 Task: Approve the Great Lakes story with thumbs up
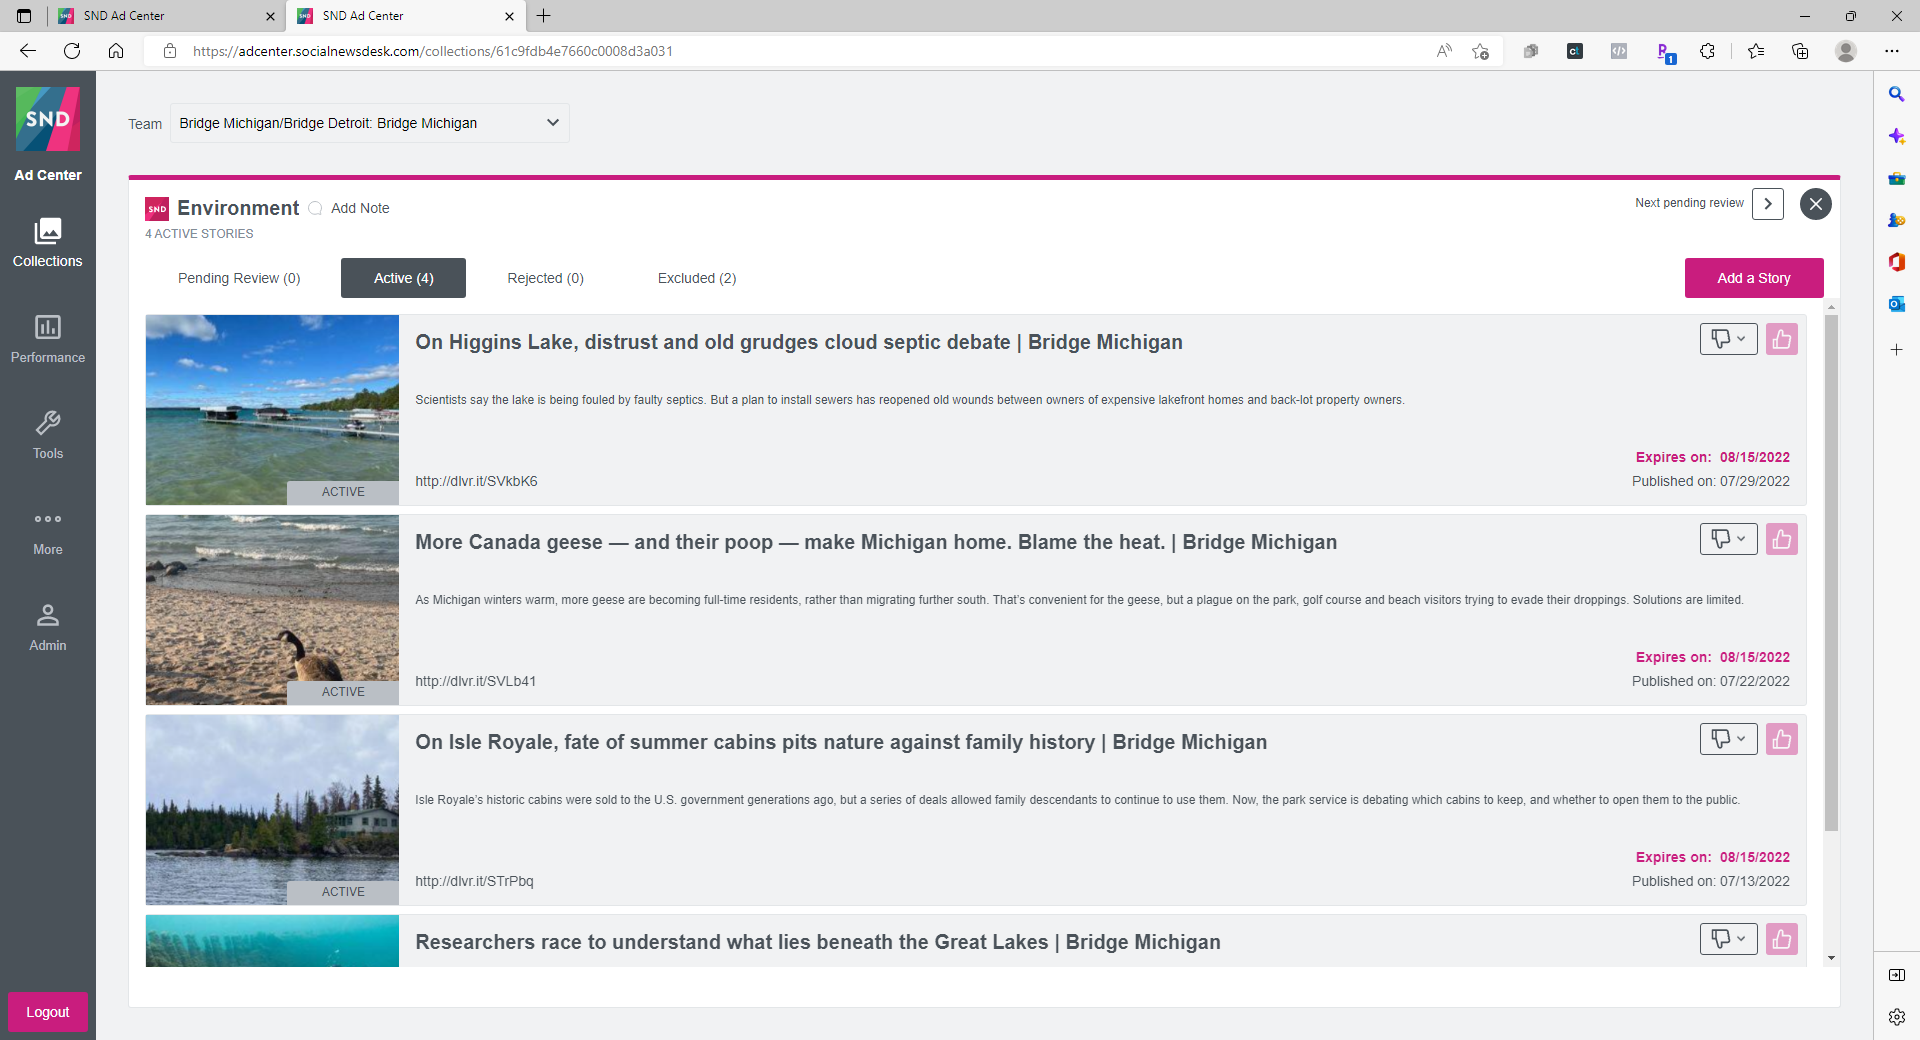click(x=1781, y=939)
